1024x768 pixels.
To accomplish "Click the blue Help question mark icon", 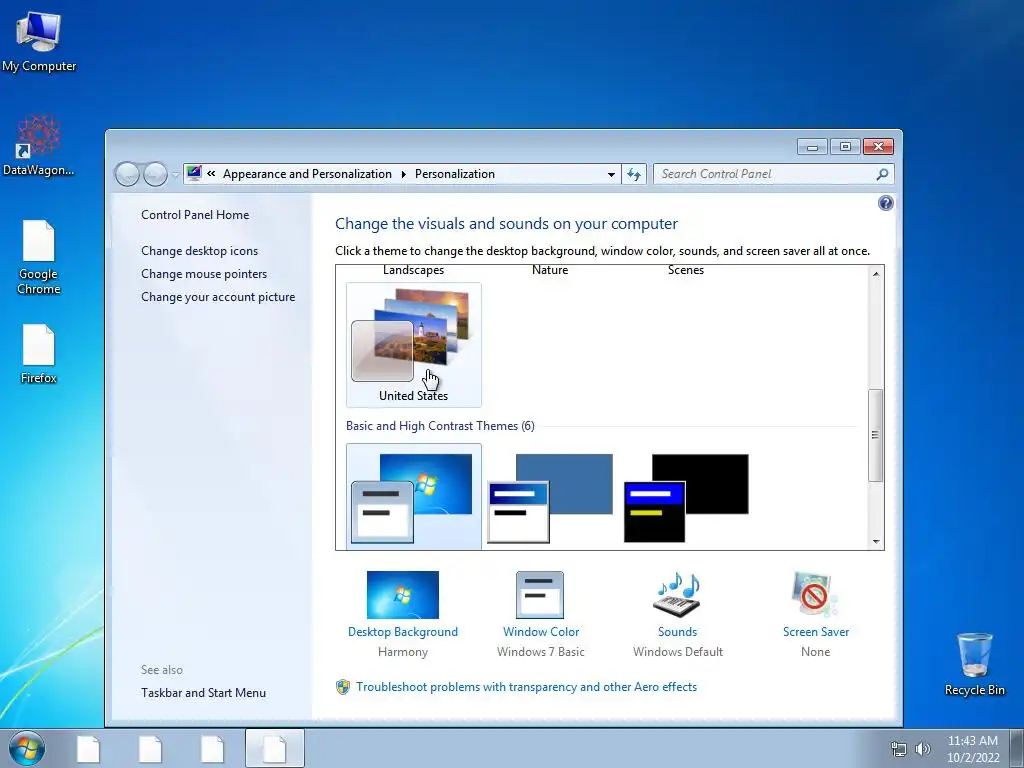I will [886, 203].
